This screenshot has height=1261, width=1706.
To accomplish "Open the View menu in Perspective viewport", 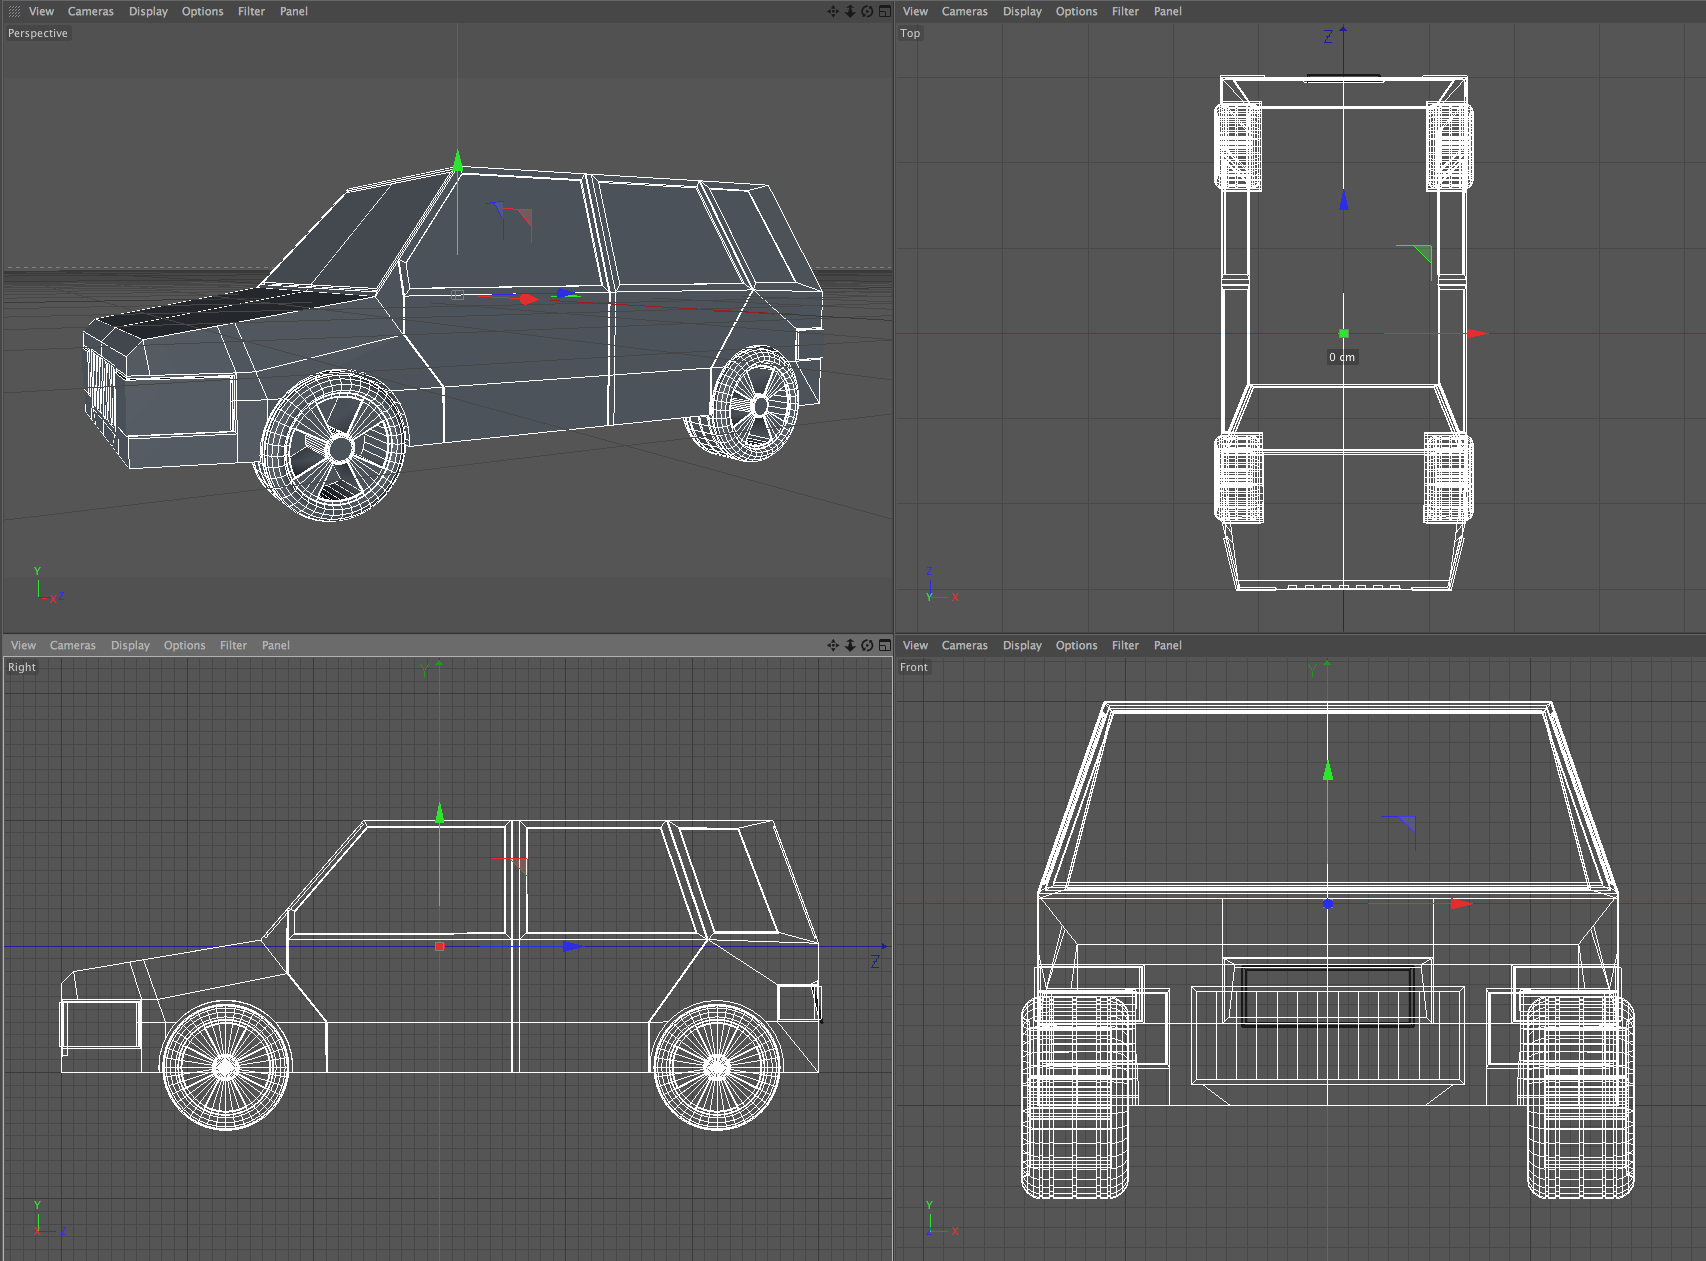I will coord(41,11).
